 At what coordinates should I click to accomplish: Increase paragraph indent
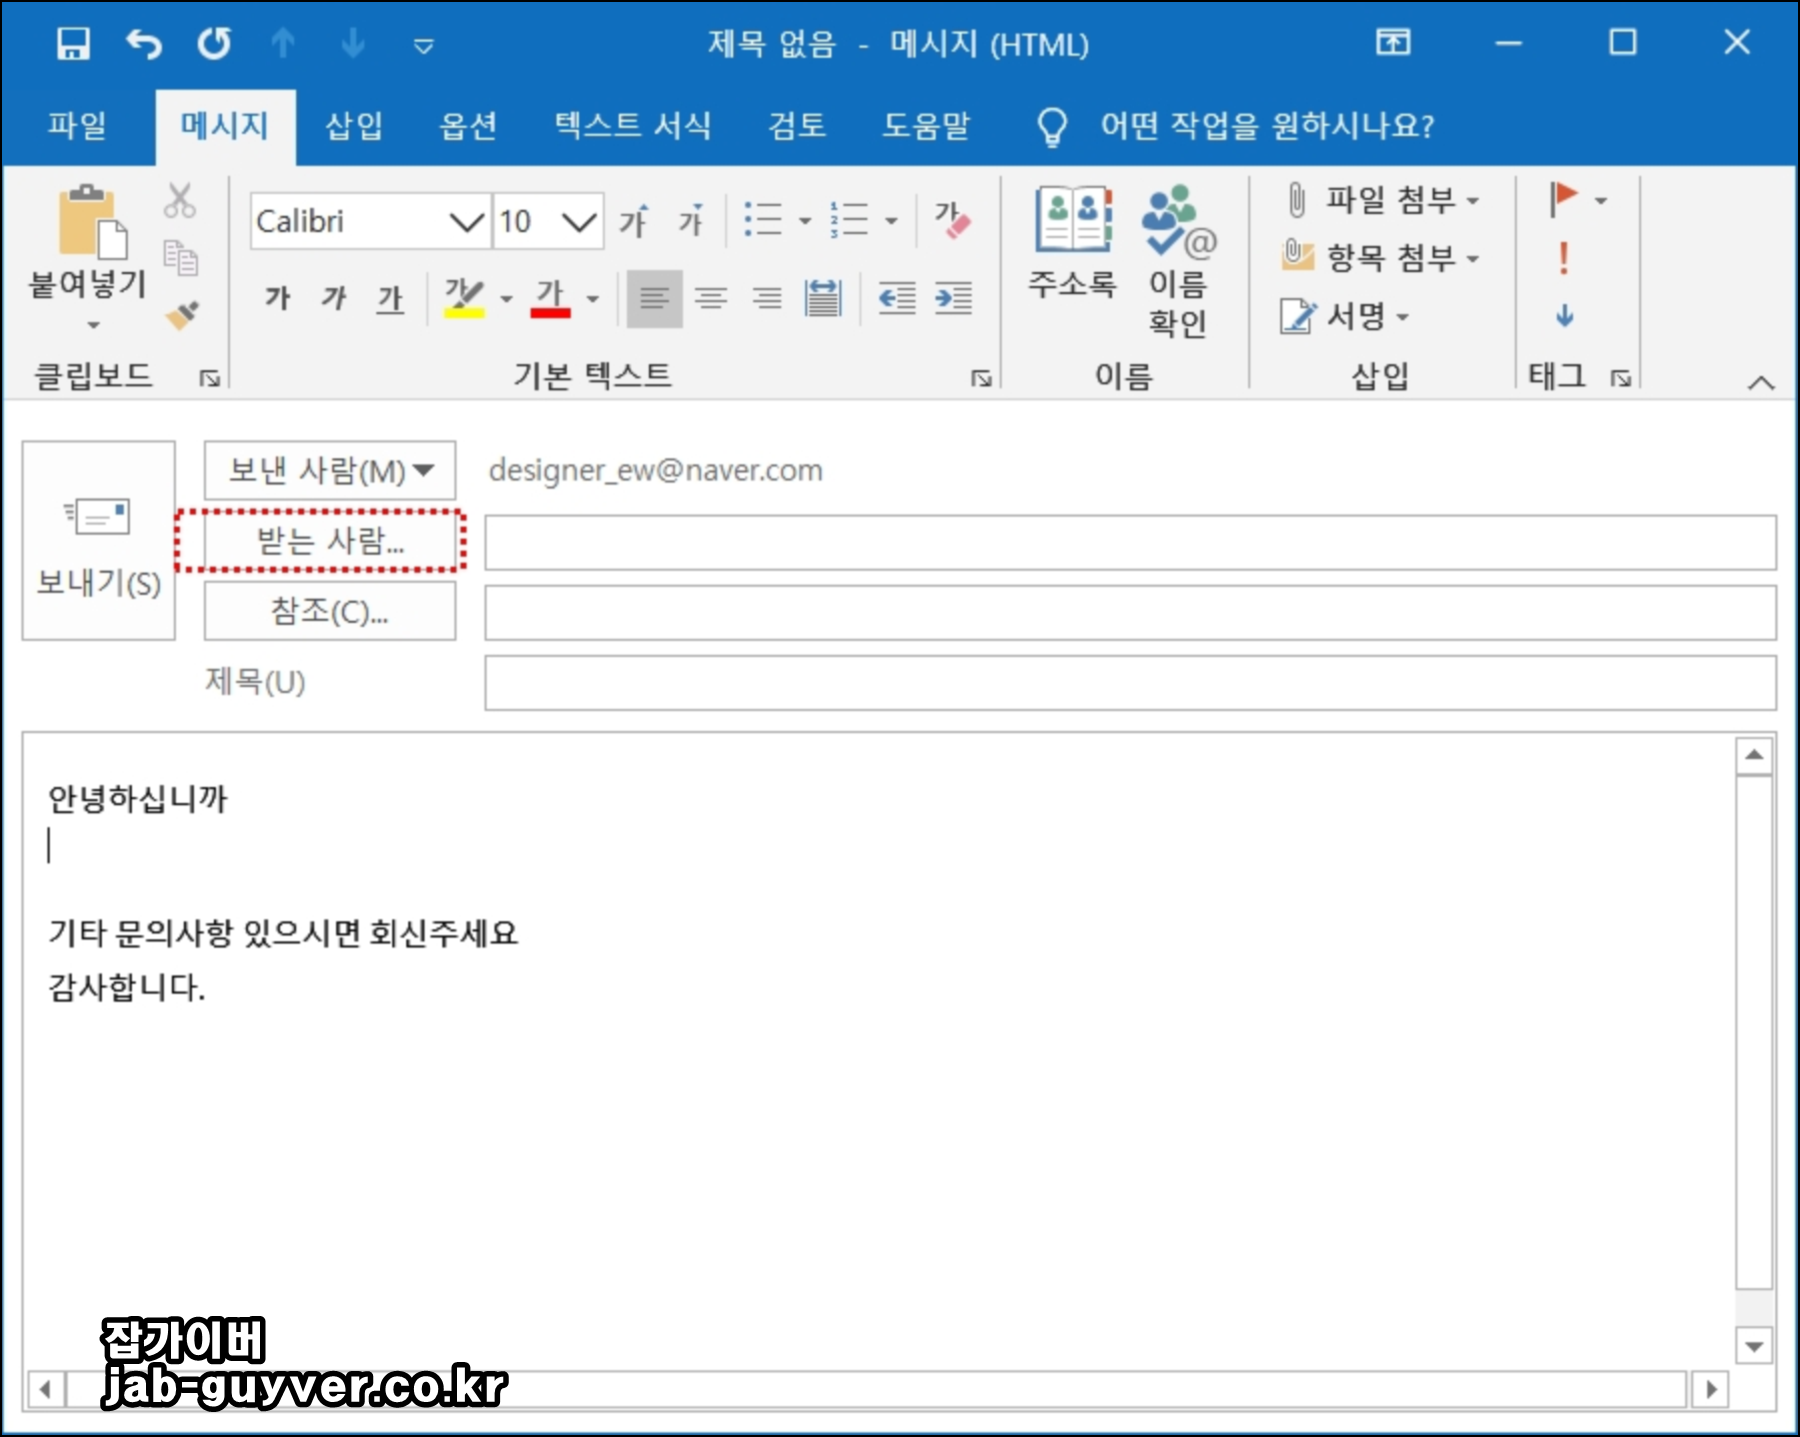pos(953,298)
